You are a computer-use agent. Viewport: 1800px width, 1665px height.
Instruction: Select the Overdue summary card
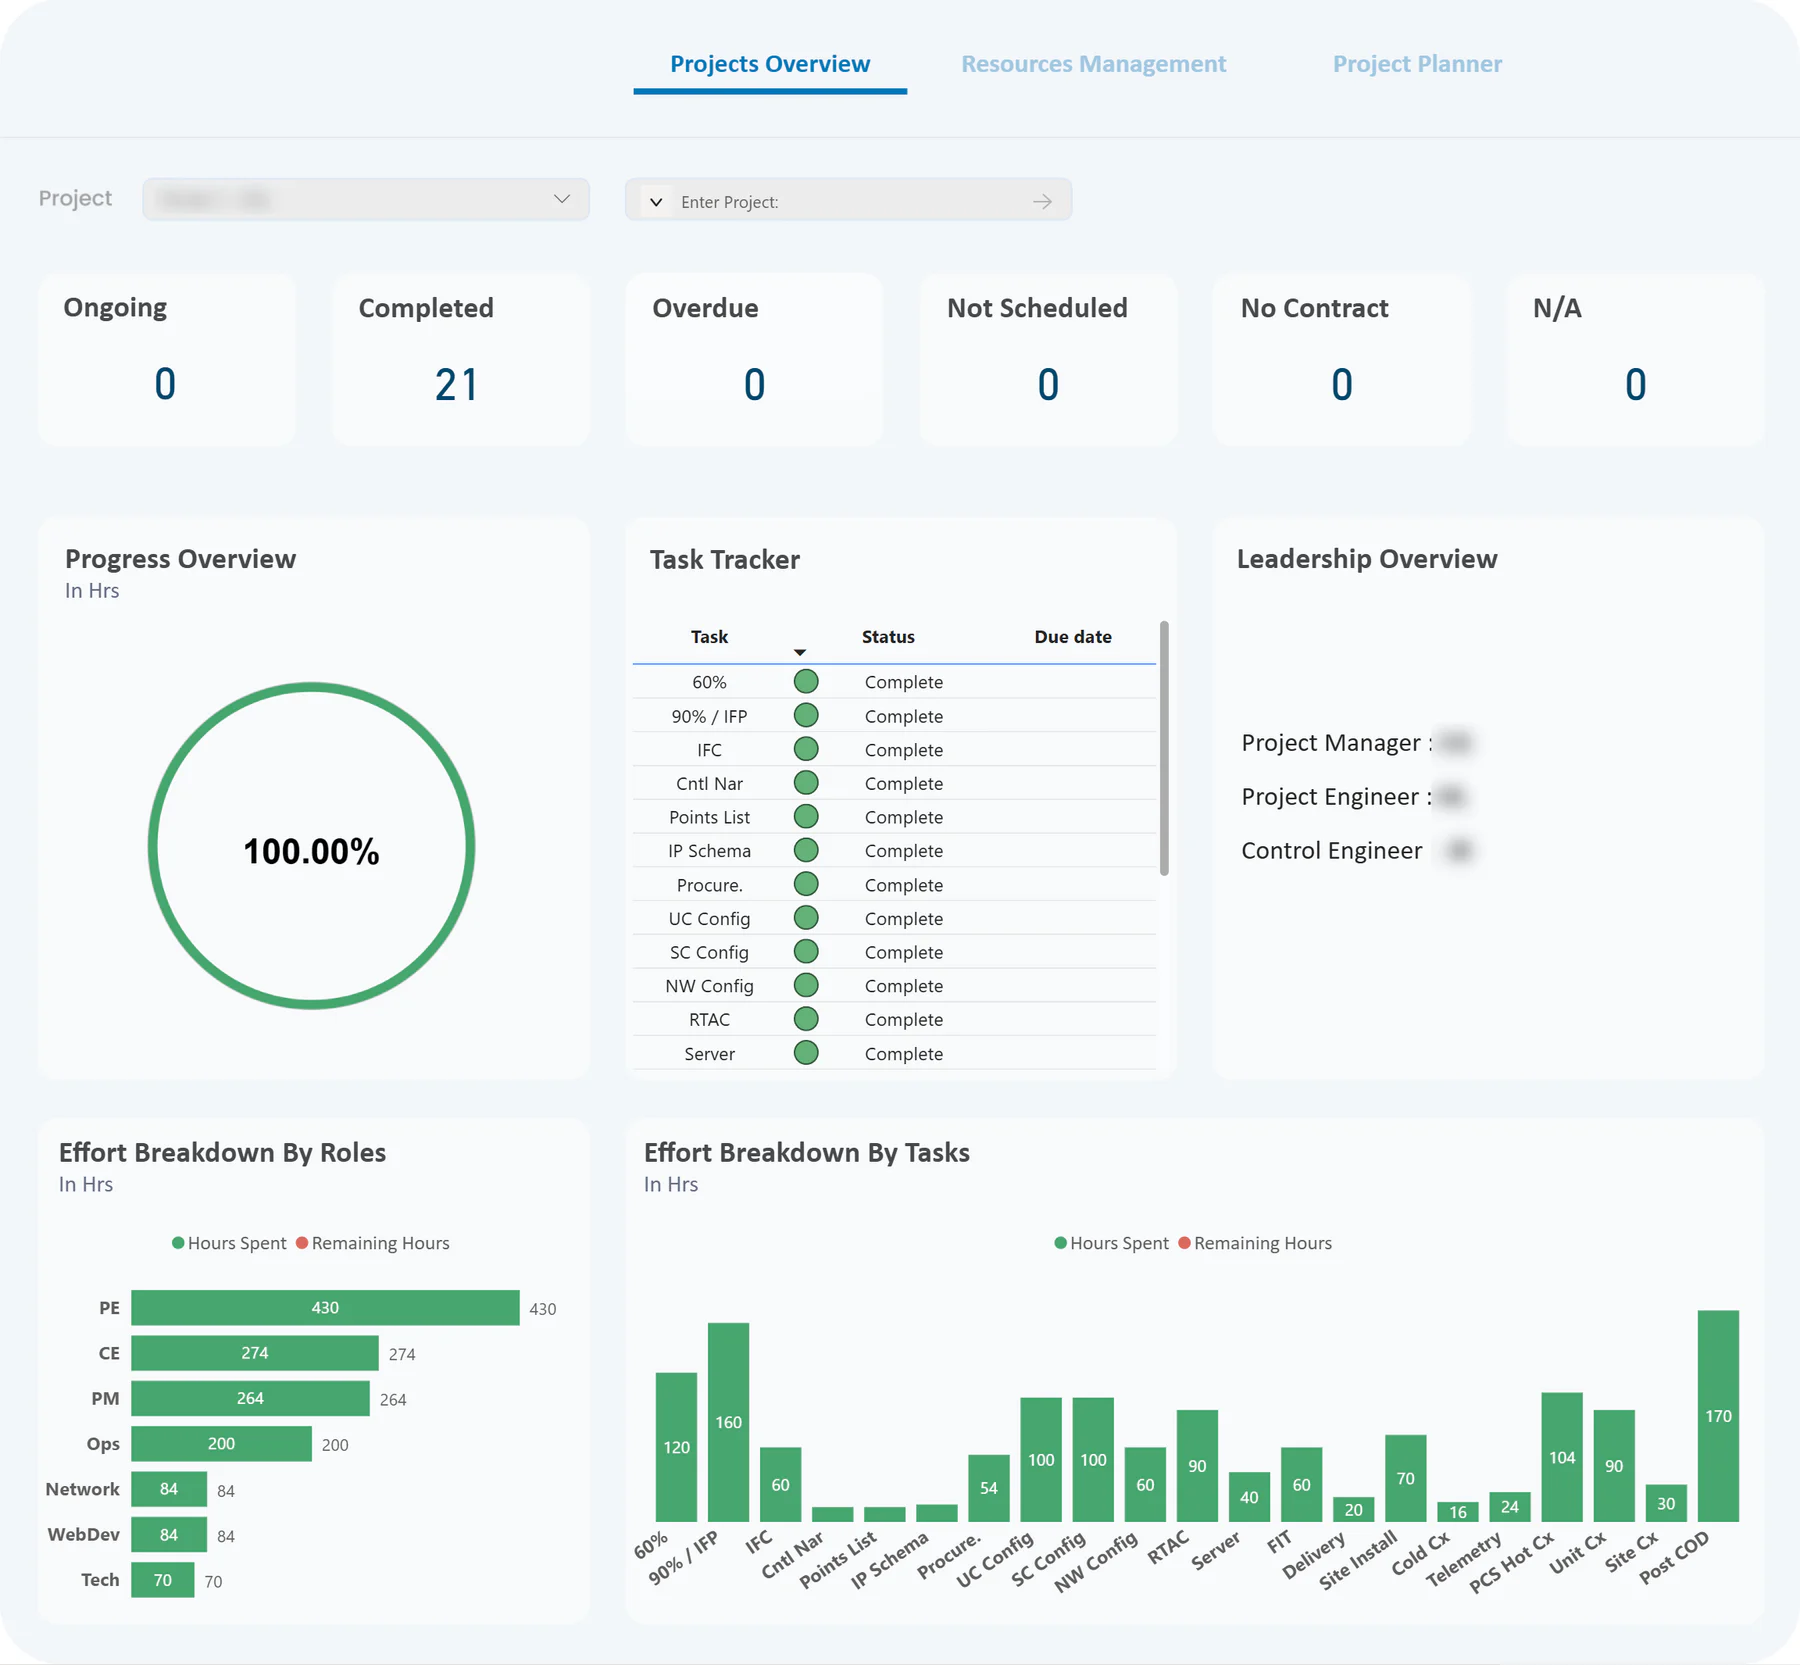pyautogui.click(x=754, y=359)
